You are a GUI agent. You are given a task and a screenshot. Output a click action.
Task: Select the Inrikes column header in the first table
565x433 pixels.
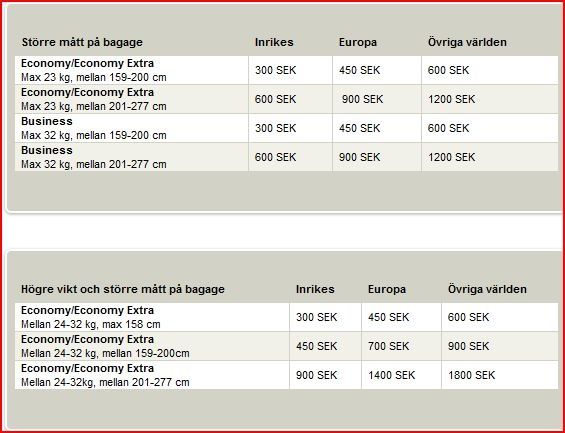274,42
